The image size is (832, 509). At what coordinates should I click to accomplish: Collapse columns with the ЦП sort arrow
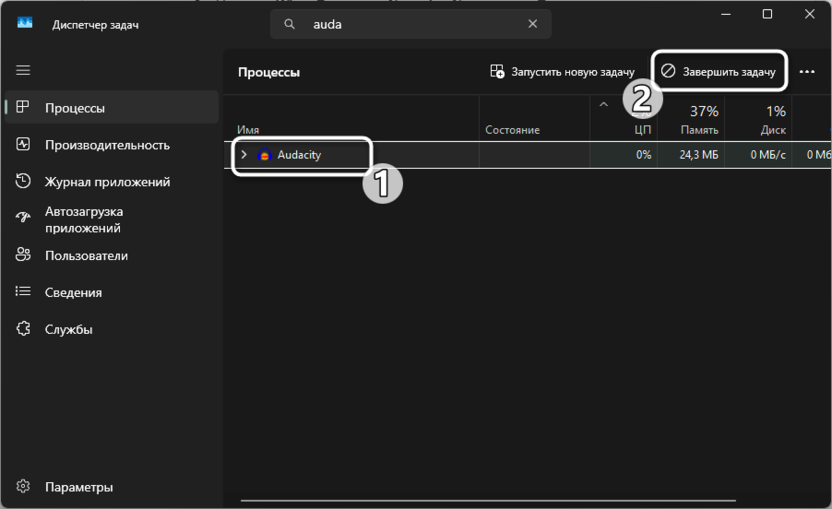pyautogui.click(x=603, y=104)
